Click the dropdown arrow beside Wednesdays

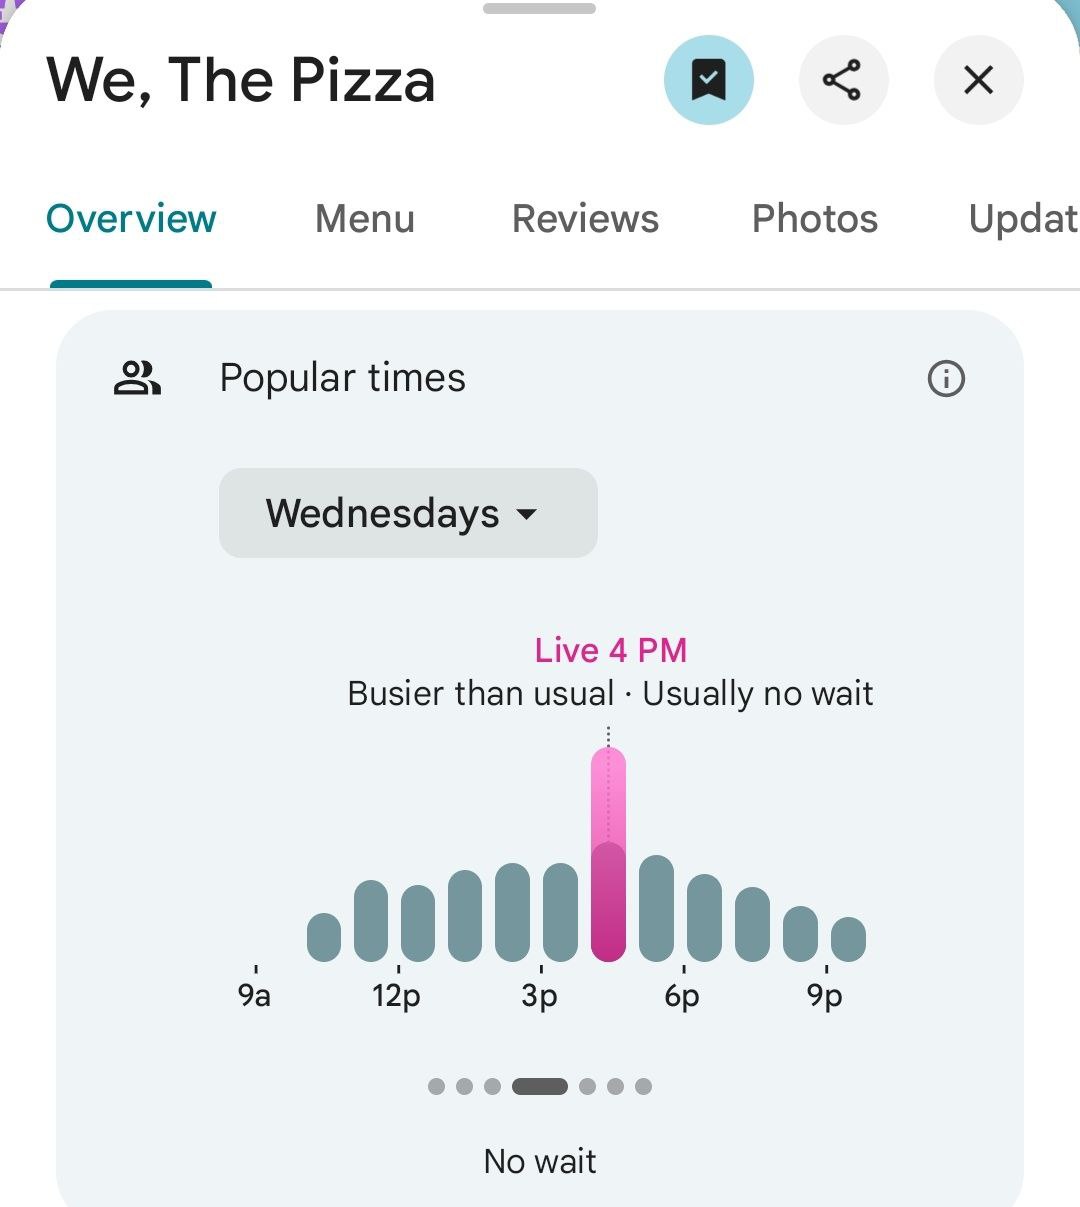[526, 514]
